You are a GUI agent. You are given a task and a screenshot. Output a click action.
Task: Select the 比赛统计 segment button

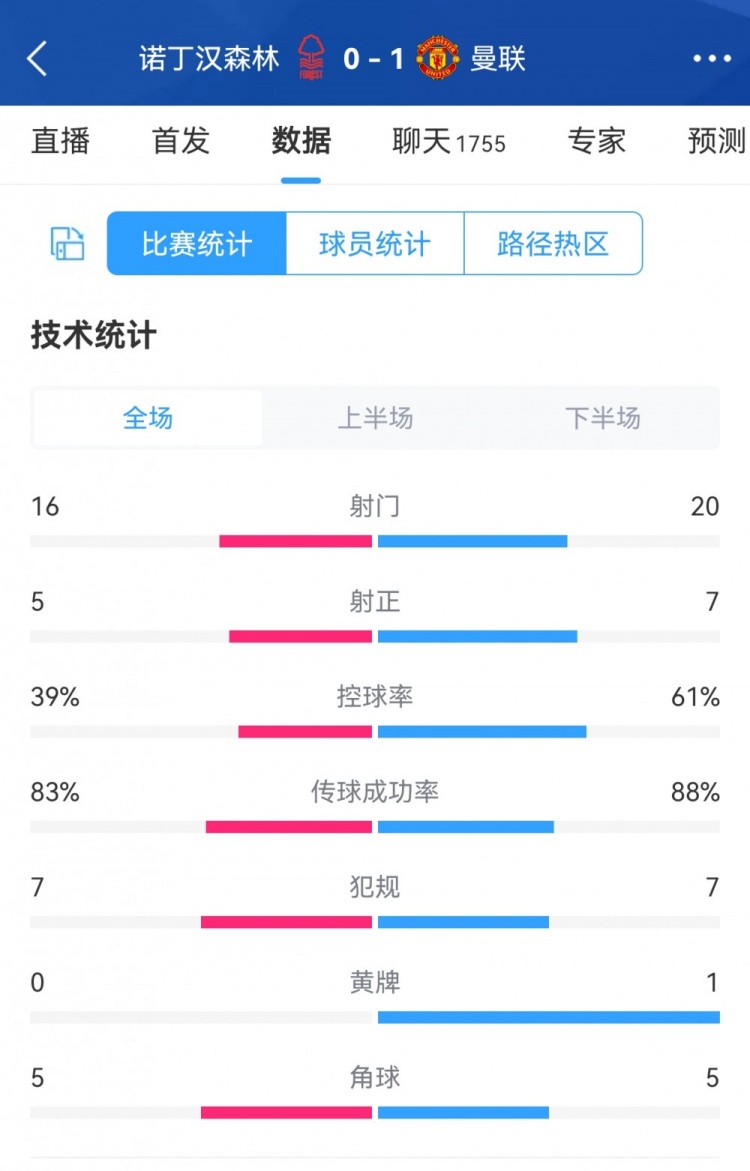click(197, 243)
